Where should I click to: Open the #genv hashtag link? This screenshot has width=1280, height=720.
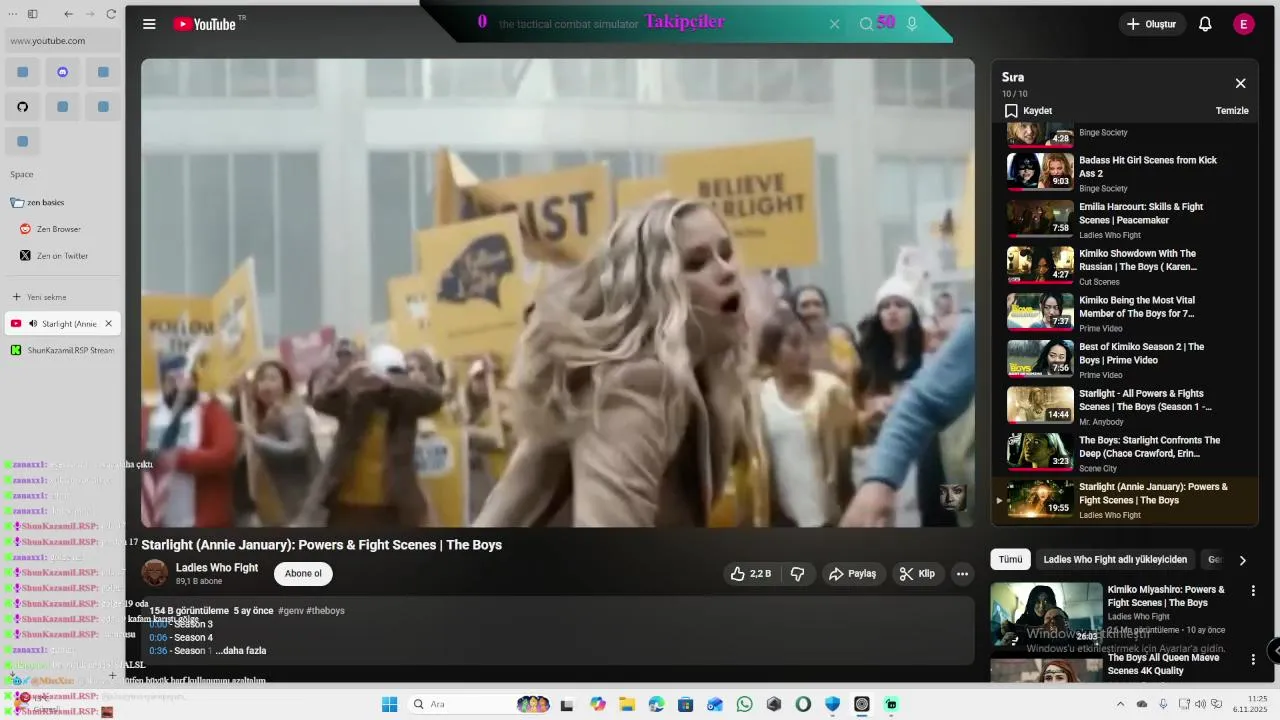(290, 611)
